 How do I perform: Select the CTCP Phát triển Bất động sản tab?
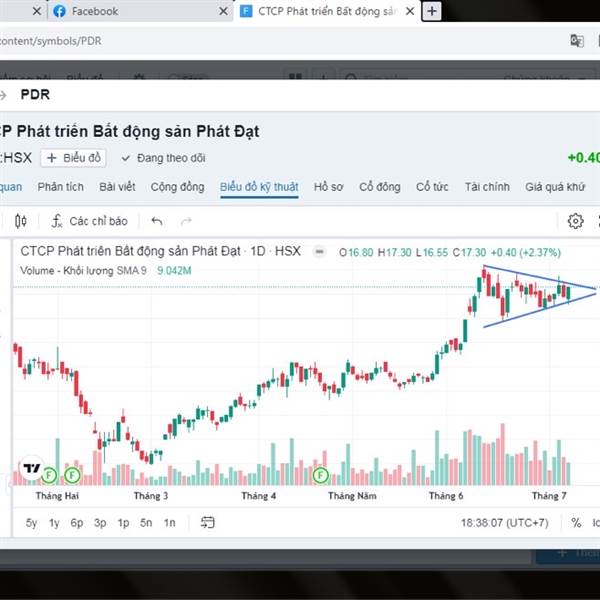(x=327, y=11)
